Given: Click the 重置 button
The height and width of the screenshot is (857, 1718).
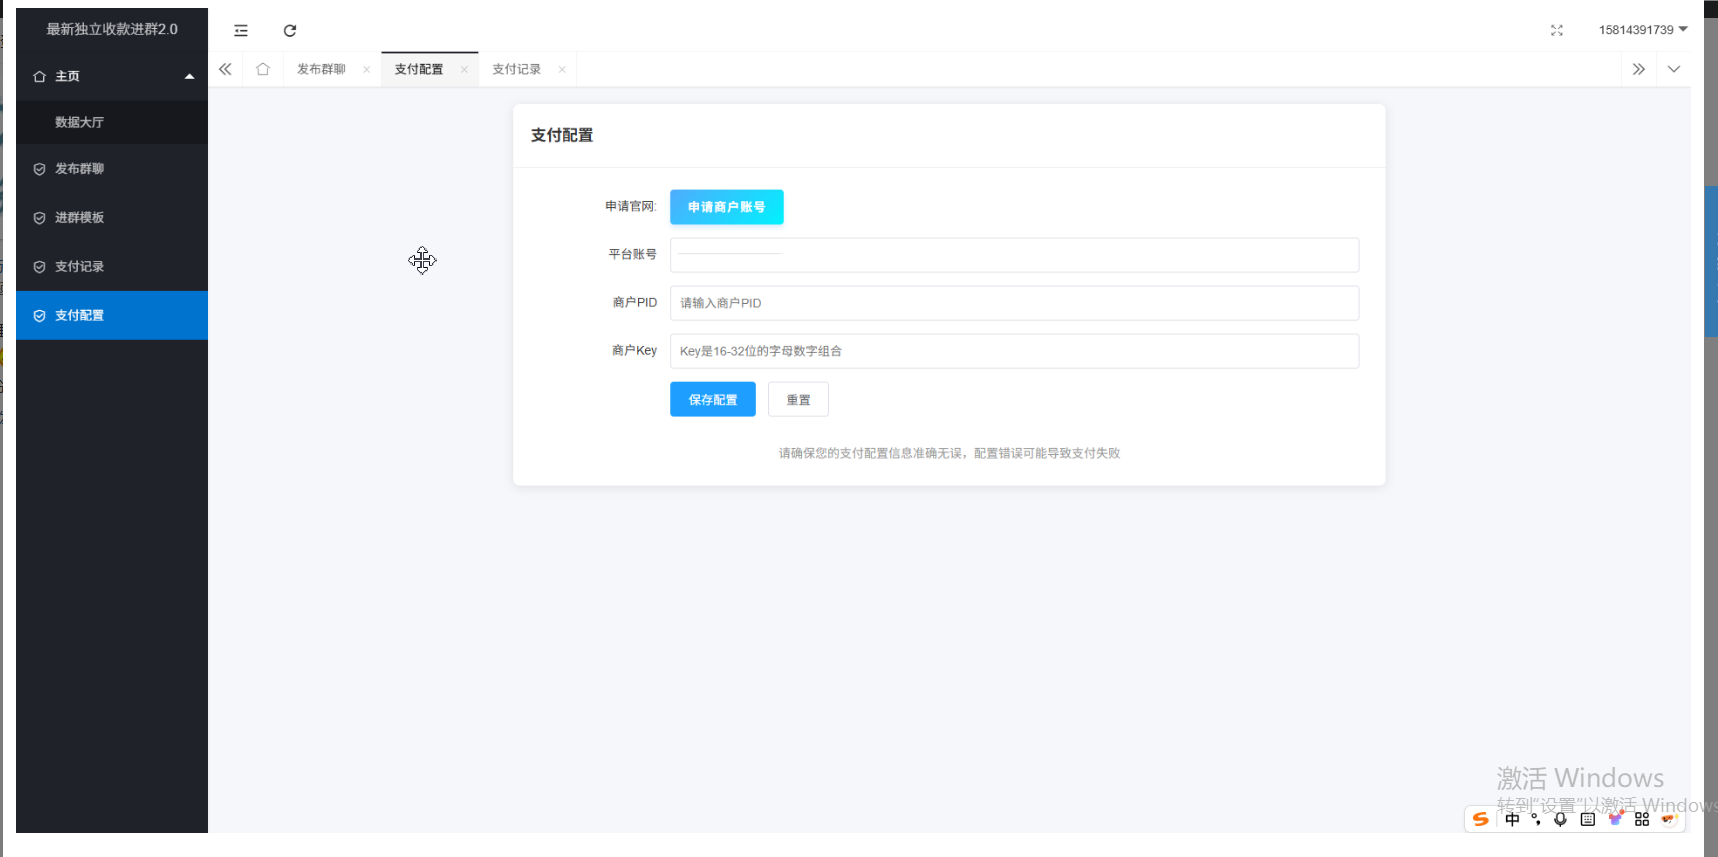Looking at the screenshot, I should [798, 400].
